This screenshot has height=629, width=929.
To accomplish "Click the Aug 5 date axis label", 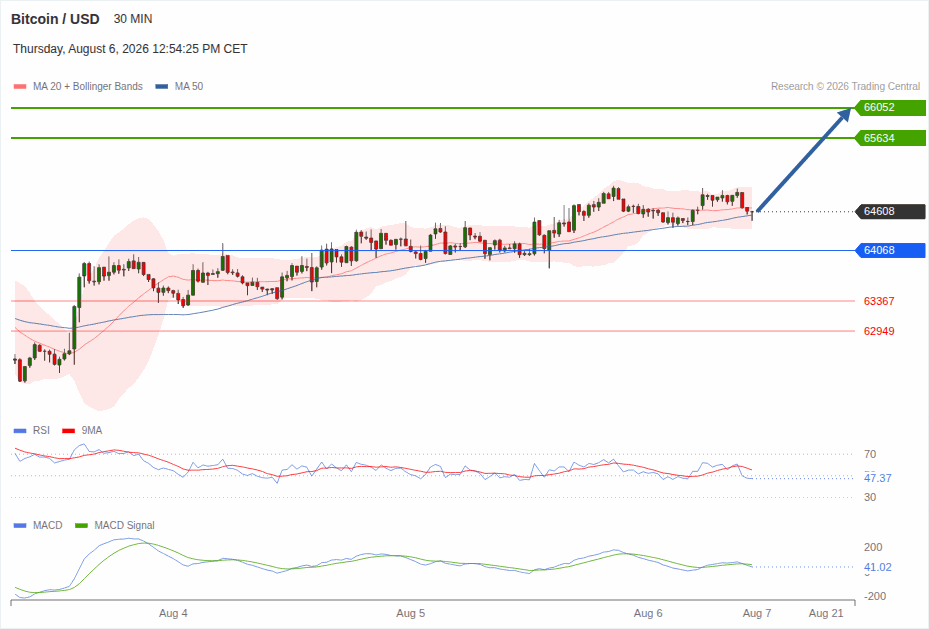I will point(411,613).
